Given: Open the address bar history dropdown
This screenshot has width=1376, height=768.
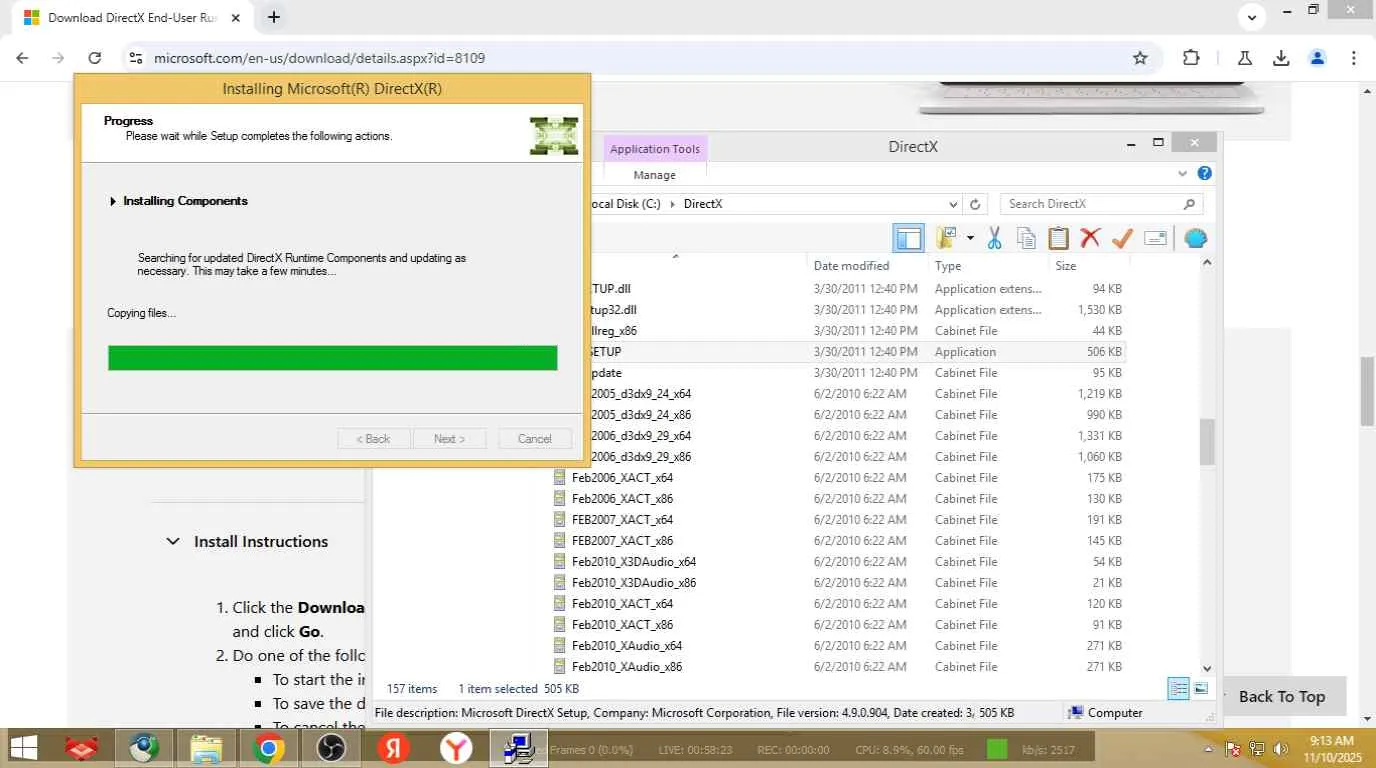Looking at the screenshot, I should click(x=953, y=204).
